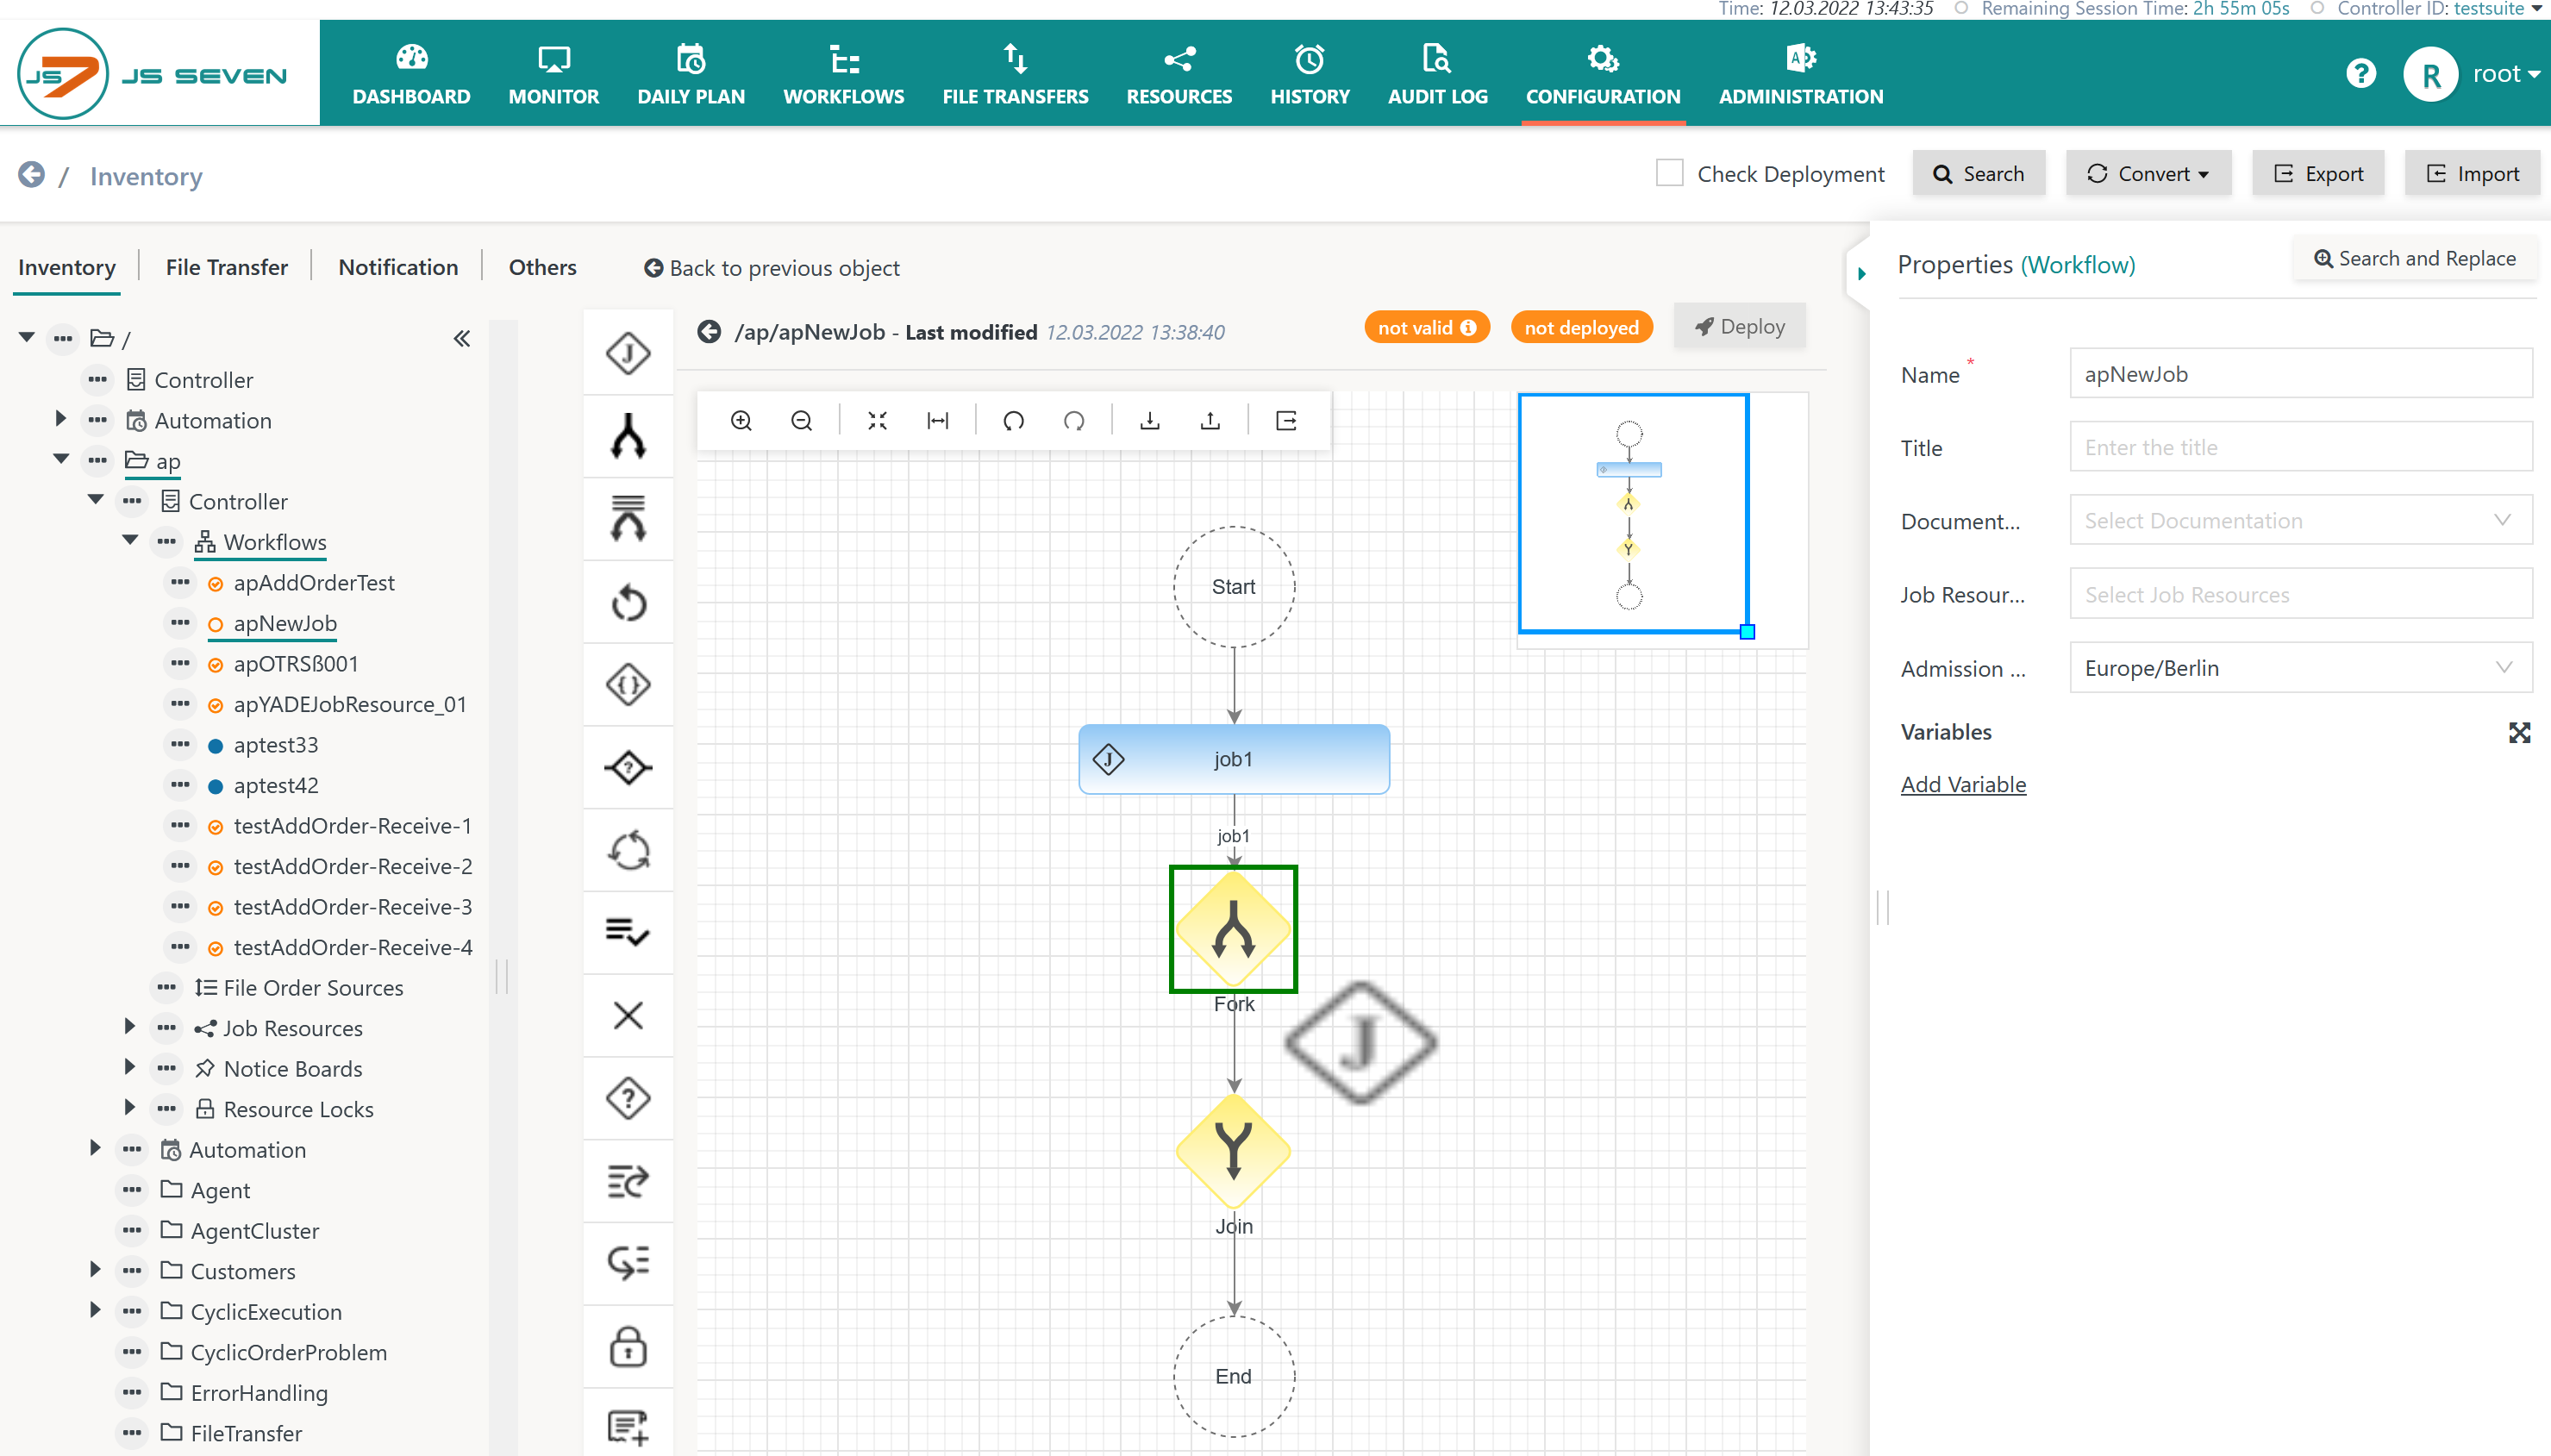Expand the Job Resources tree node

(129, 1026)
